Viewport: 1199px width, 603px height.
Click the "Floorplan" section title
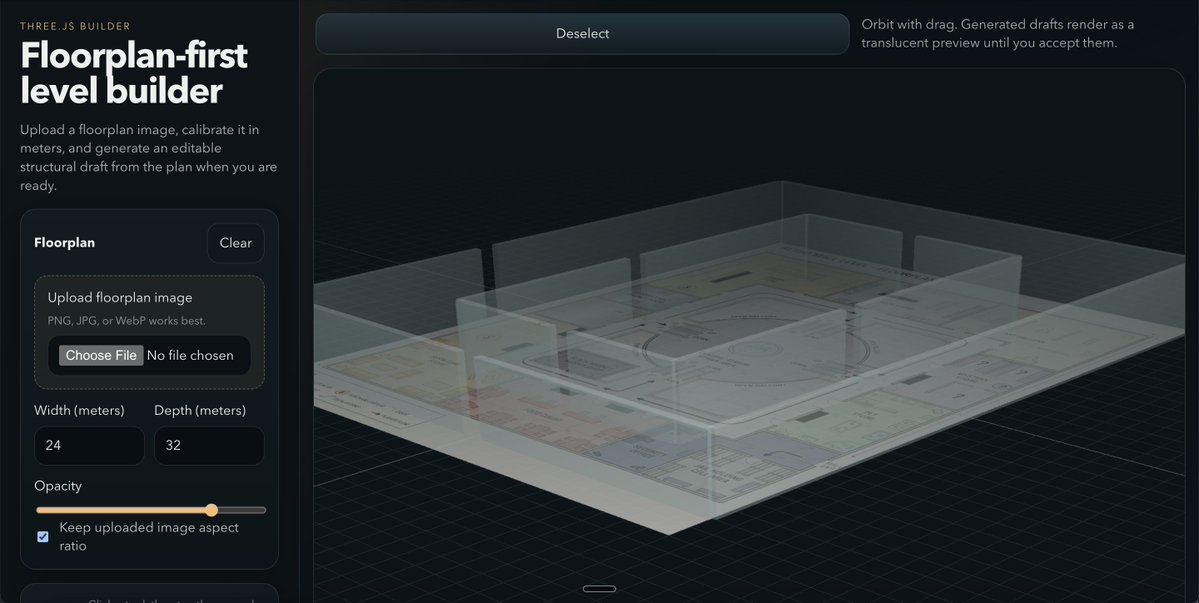point(65,243)
